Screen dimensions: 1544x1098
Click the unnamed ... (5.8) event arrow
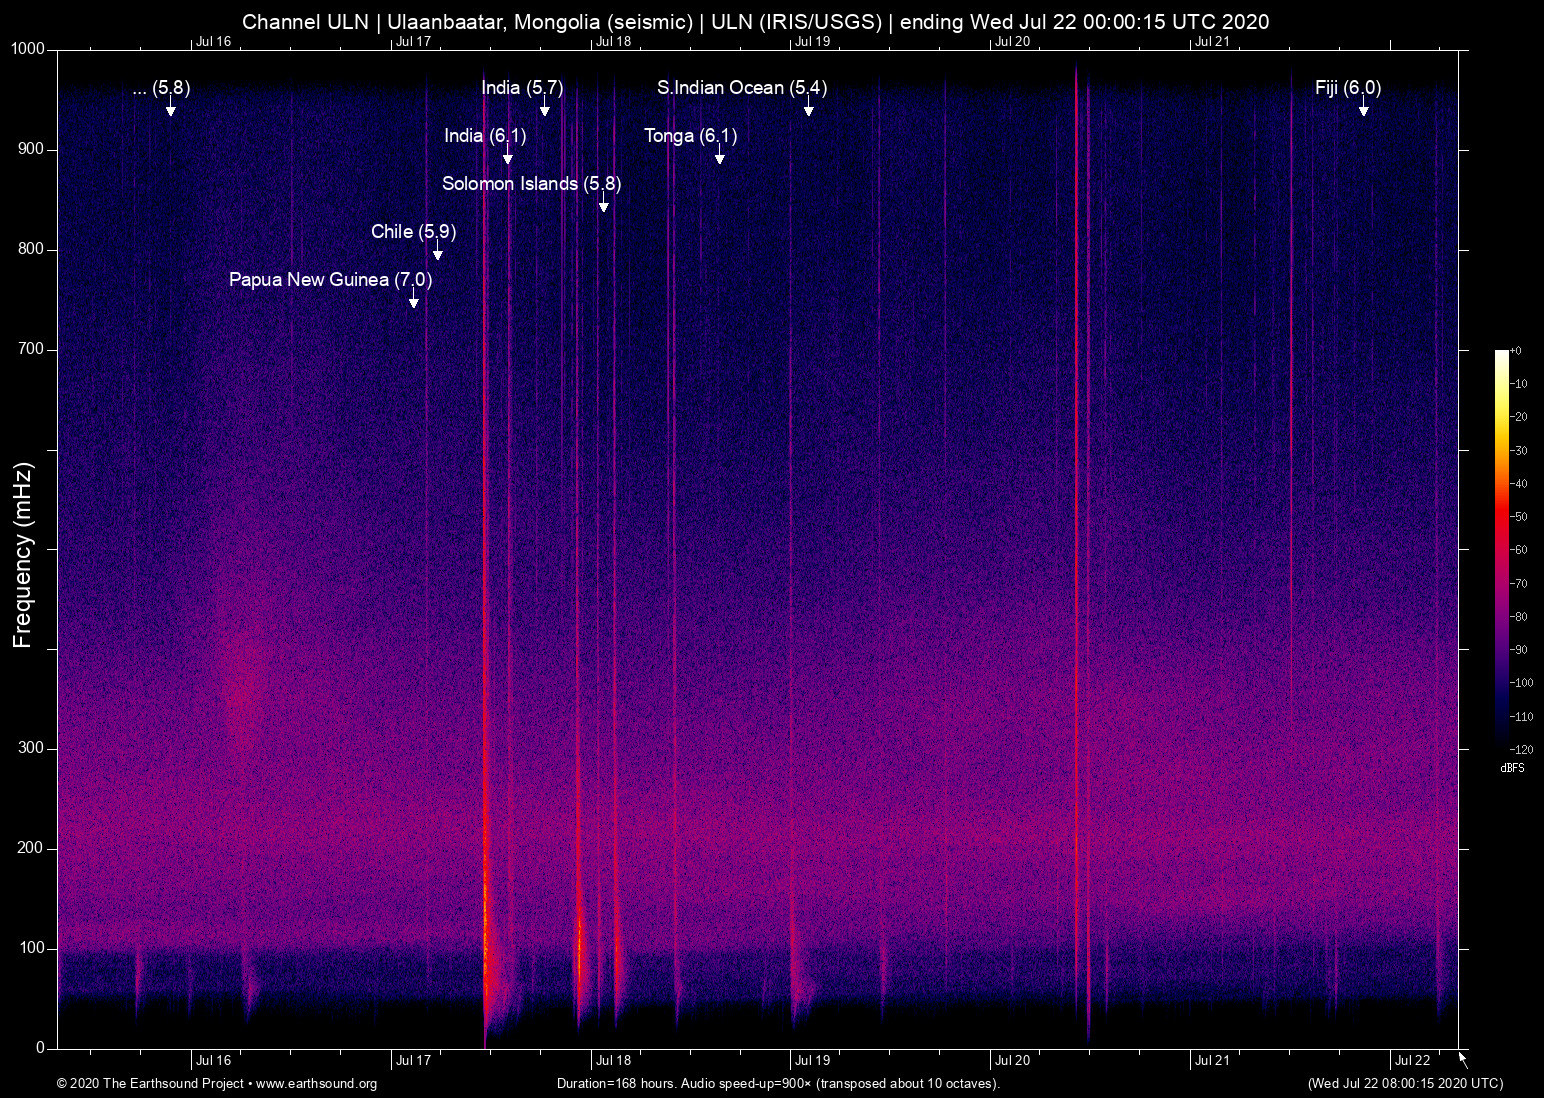coord(170,110)
